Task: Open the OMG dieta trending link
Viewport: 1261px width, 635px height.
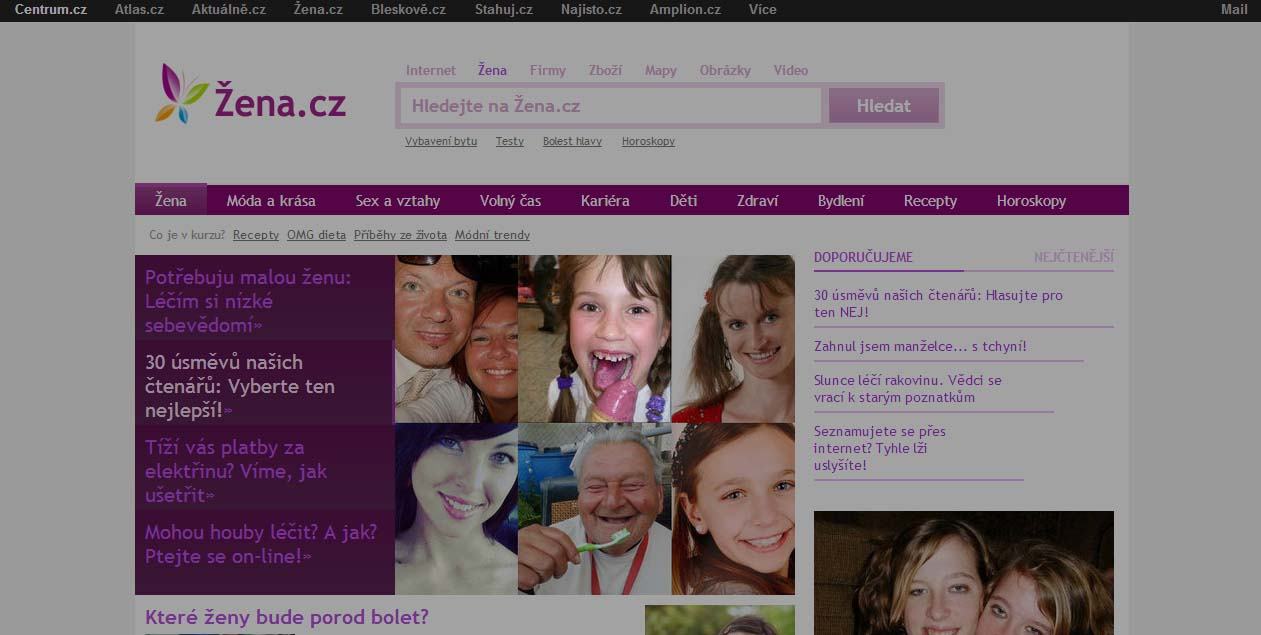Action: (316, 235)
